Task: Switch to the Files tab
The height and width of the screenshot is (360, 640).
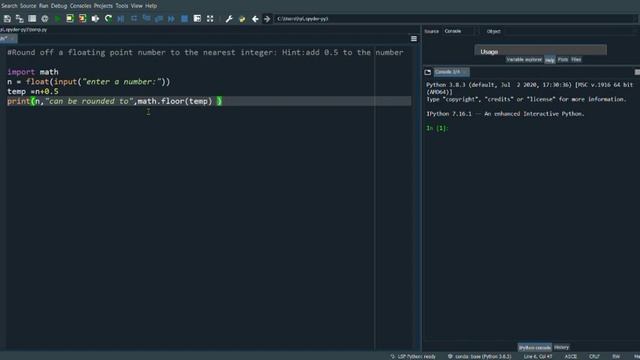Action: [576, 60]
